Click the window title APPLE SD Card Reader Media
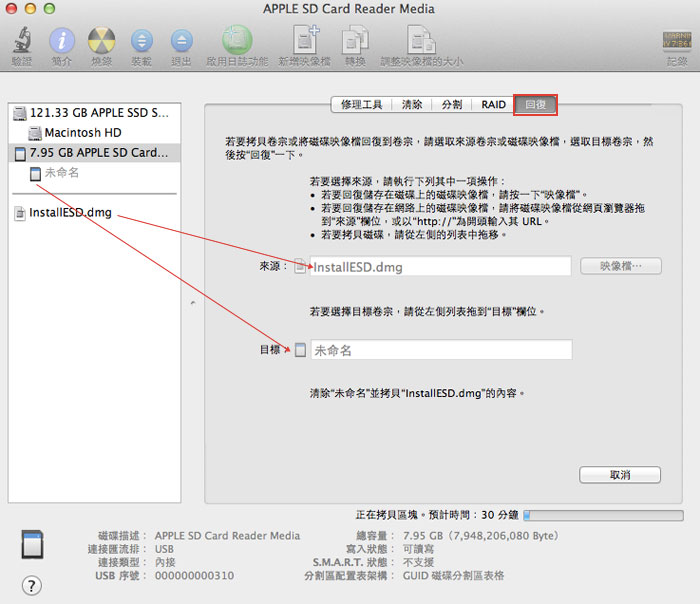 point(349,9)
